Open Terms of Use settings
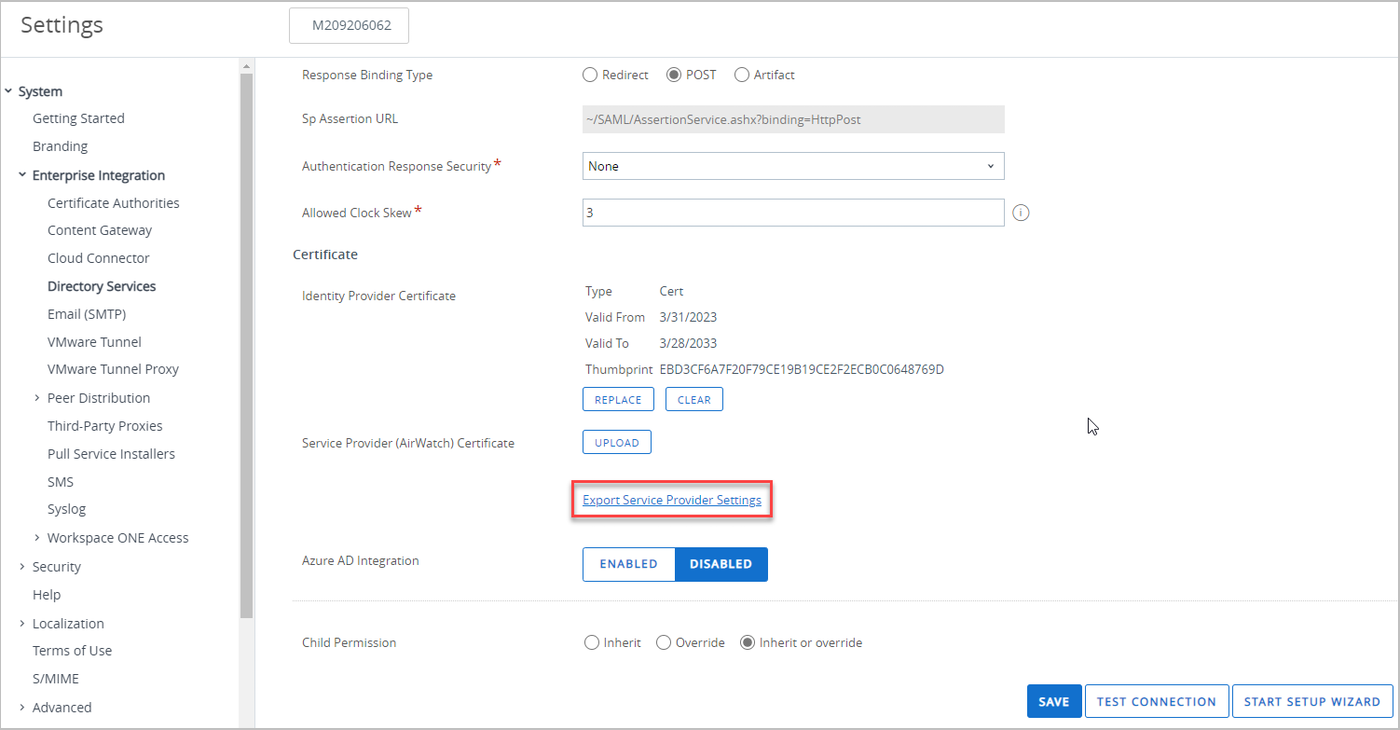This screenshot has height=730, width=1400. click(72, 651)
